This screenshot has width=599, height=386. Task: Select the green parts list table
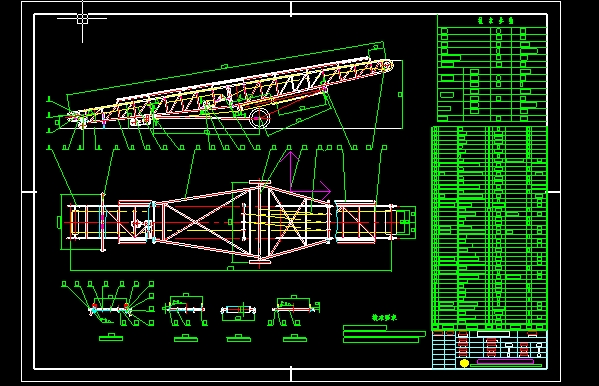[x=489, y=228]
